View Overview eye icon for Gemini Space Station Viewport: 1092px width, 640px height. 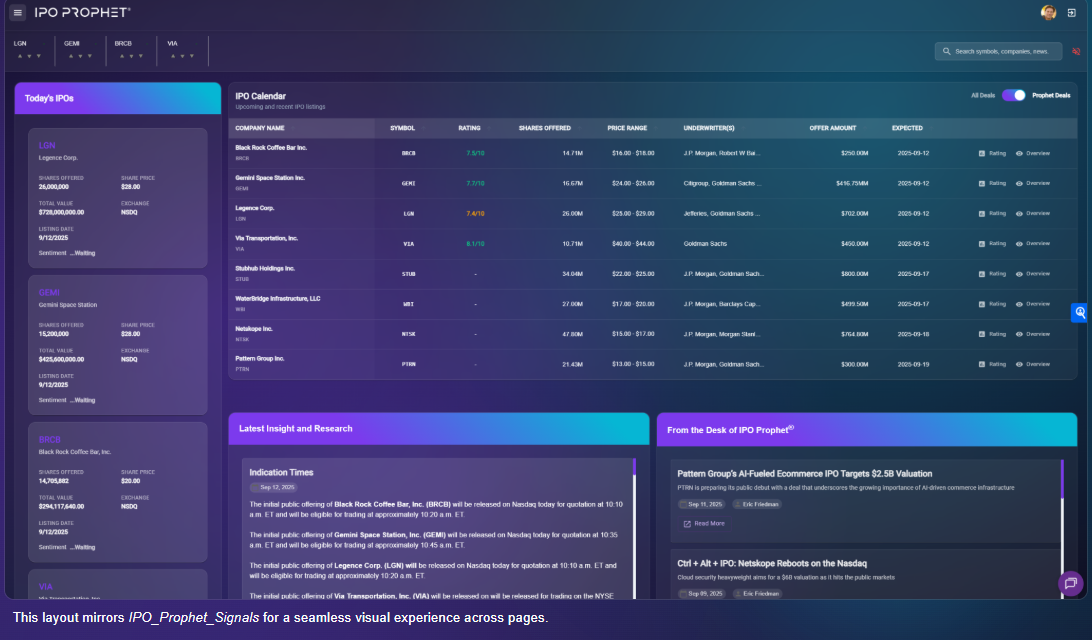coord(1019,183)
